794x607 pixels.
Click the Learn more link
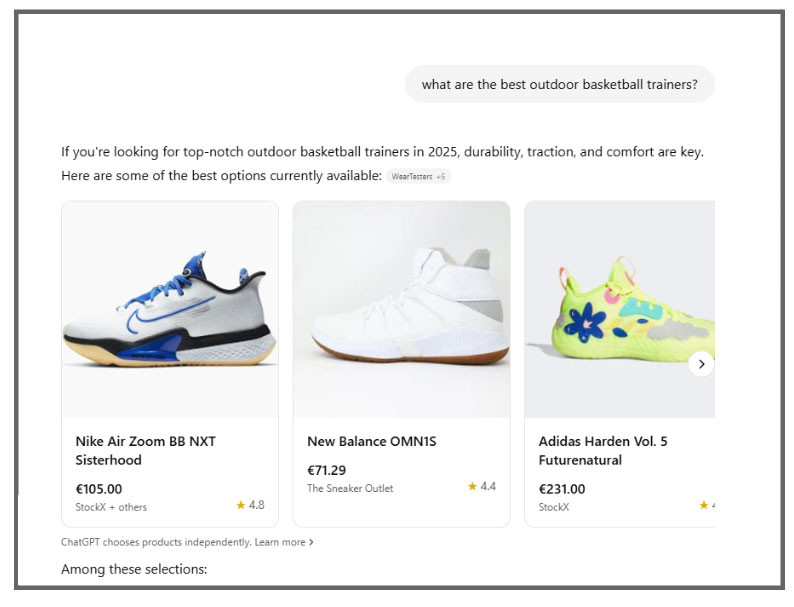click(280, 542)
